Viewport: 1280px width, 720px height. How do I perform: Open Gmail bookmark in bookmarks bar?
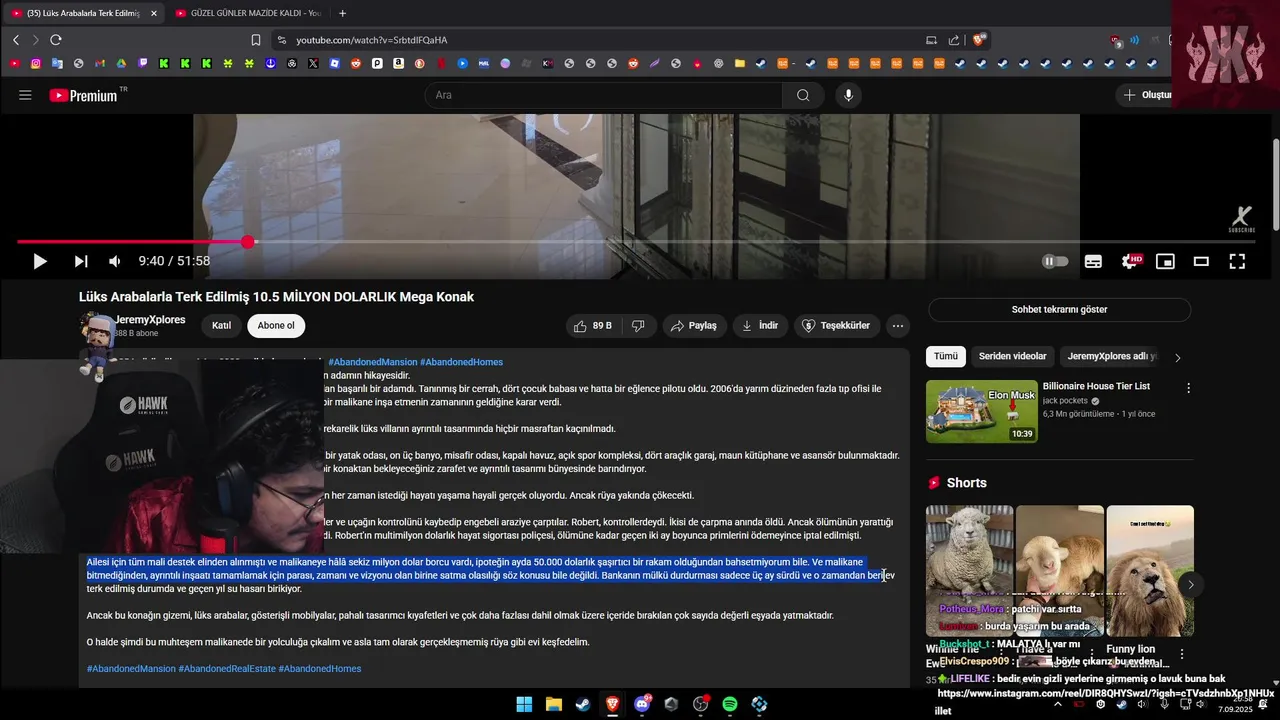tap(100, 63)
